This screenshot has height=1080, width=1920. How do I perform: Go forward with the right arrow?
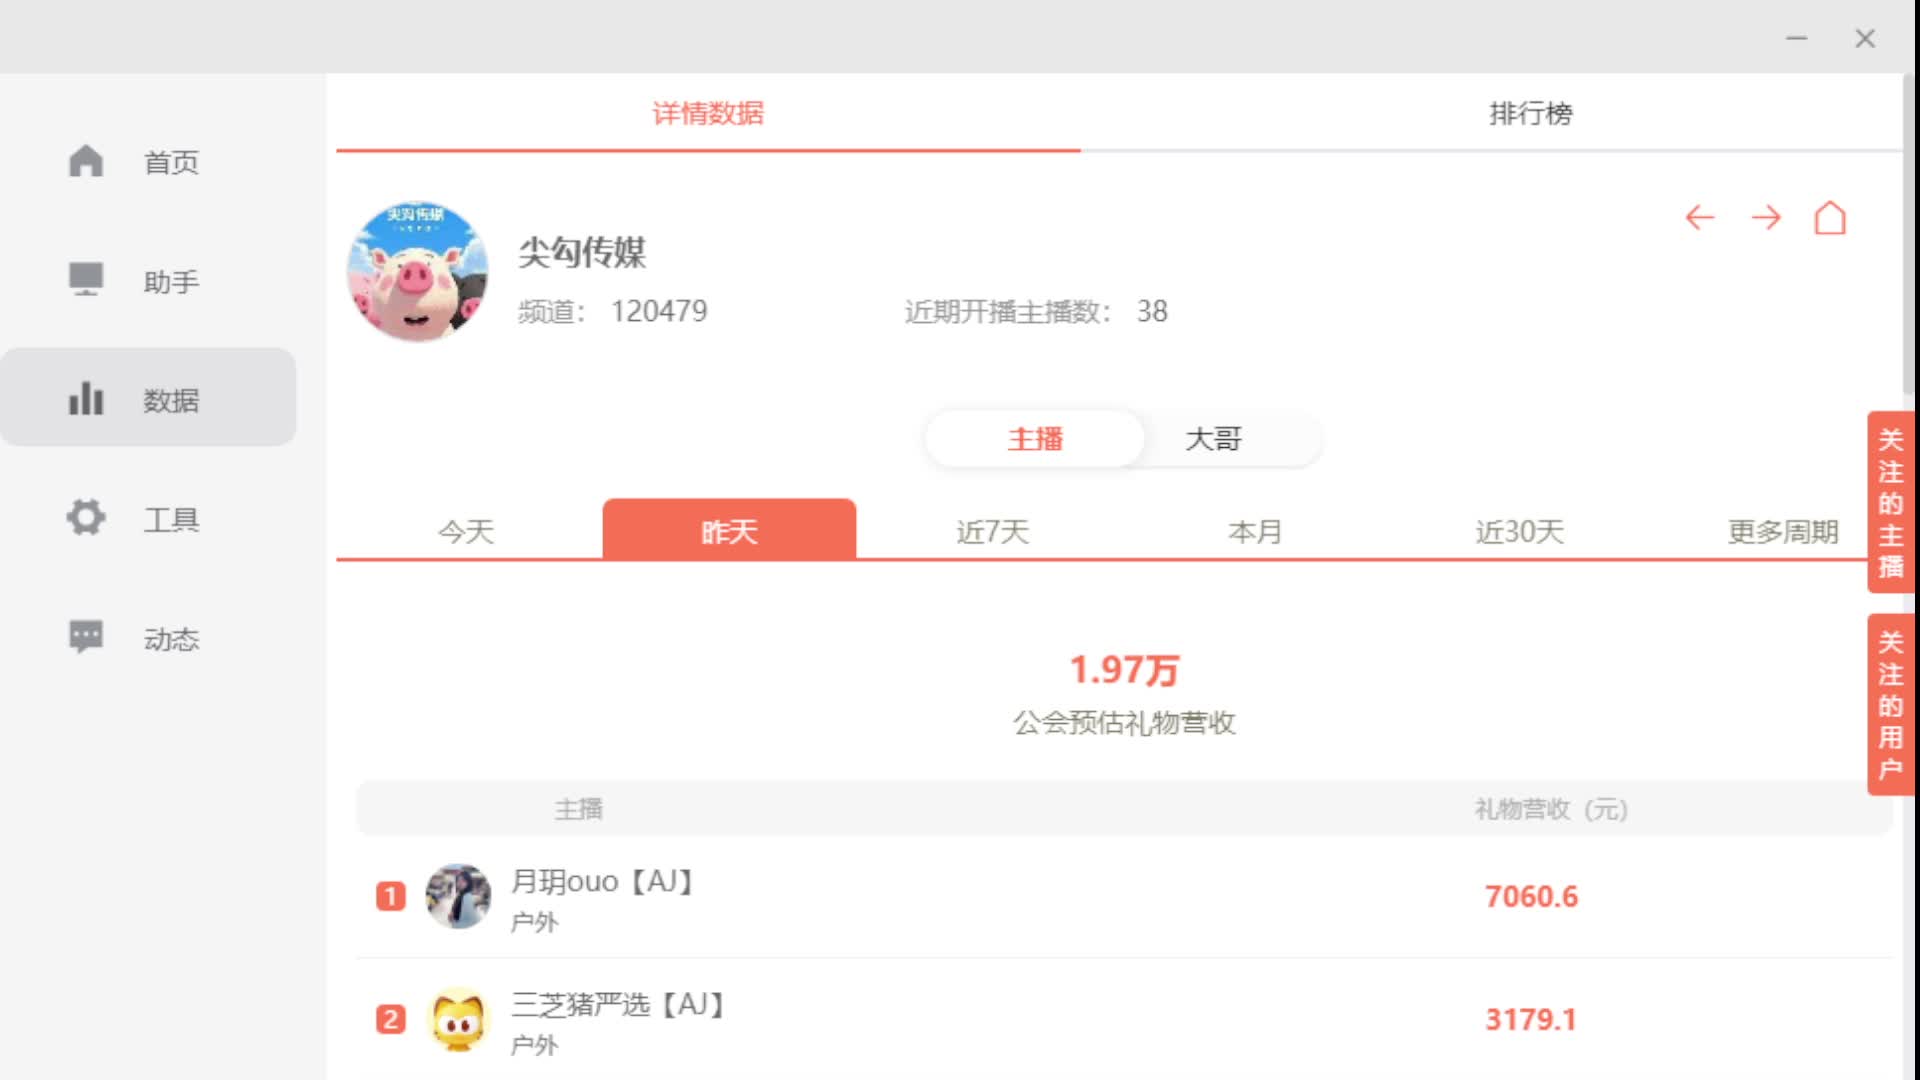click(1766, 218)
